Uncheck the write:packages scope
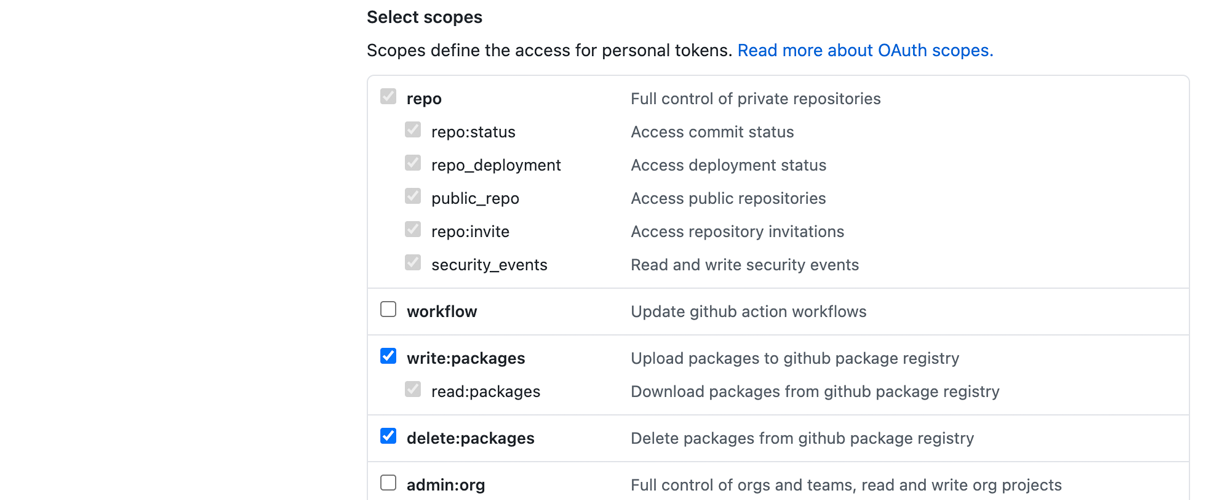Screen dimensions: 1230x500 [388, 356]
